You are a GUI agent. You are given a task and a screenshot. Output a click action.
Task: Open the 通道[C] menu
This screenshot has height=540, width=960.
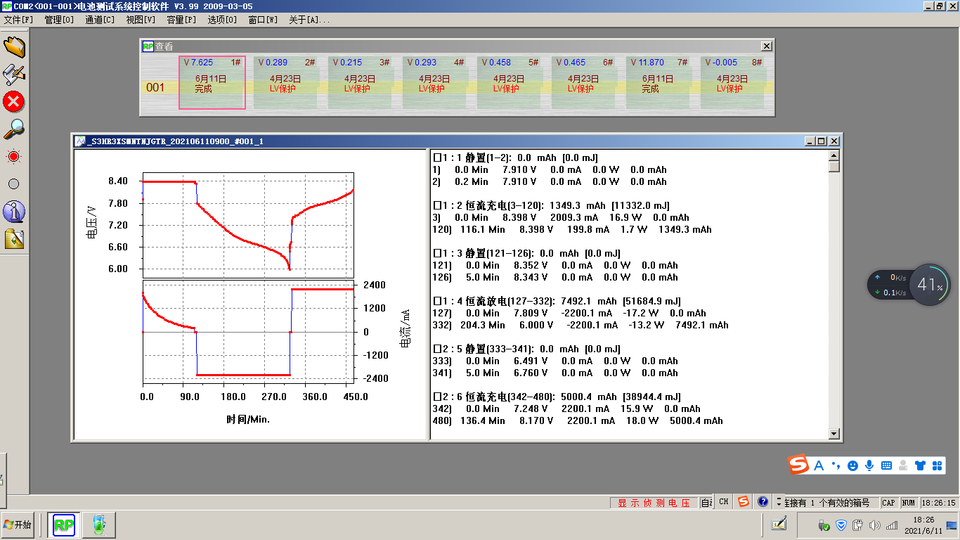click(x=100, y=20)
